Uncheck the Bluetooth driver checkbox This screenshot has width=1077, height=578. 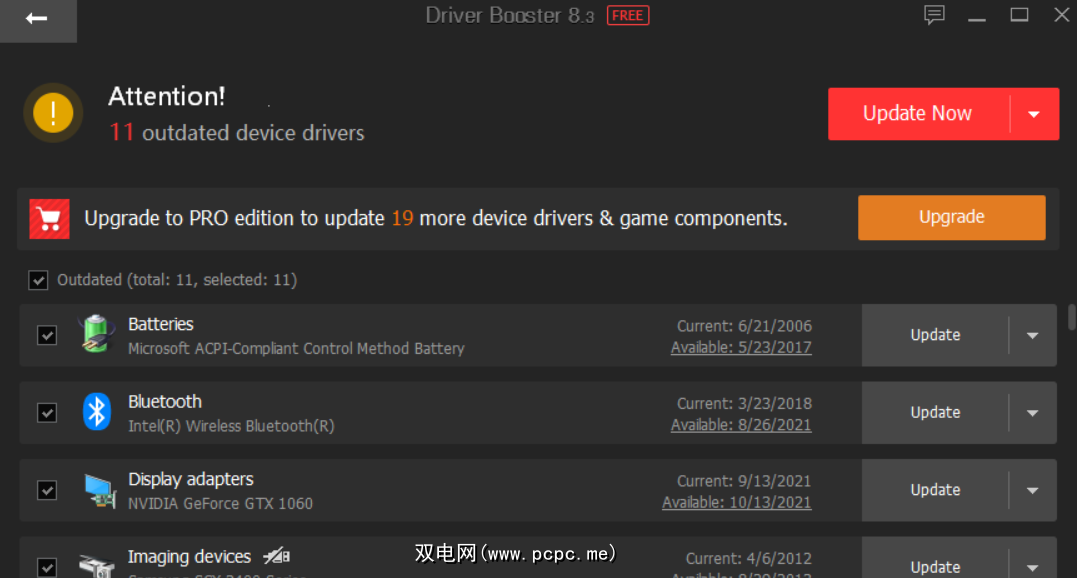click(x=47, y=413)
